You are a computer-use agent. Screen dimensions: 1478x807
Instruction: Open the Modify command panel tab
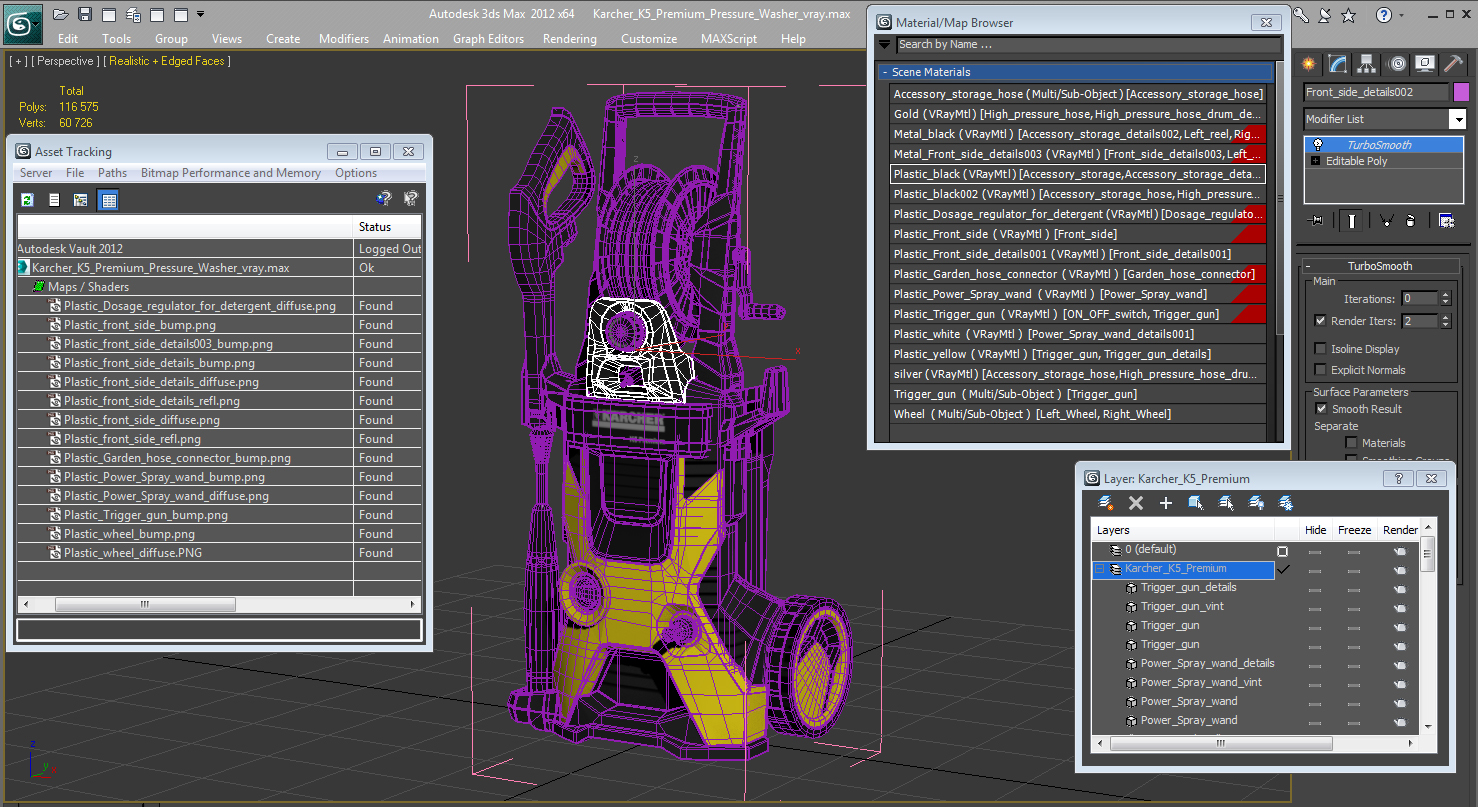[1338, 64]
